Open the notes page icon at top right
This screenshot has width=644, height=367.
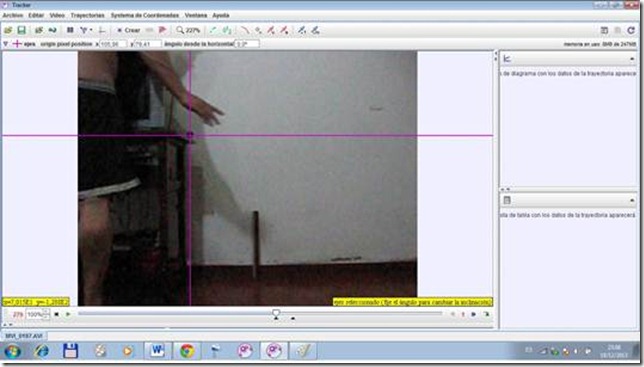tap(604, 30)
